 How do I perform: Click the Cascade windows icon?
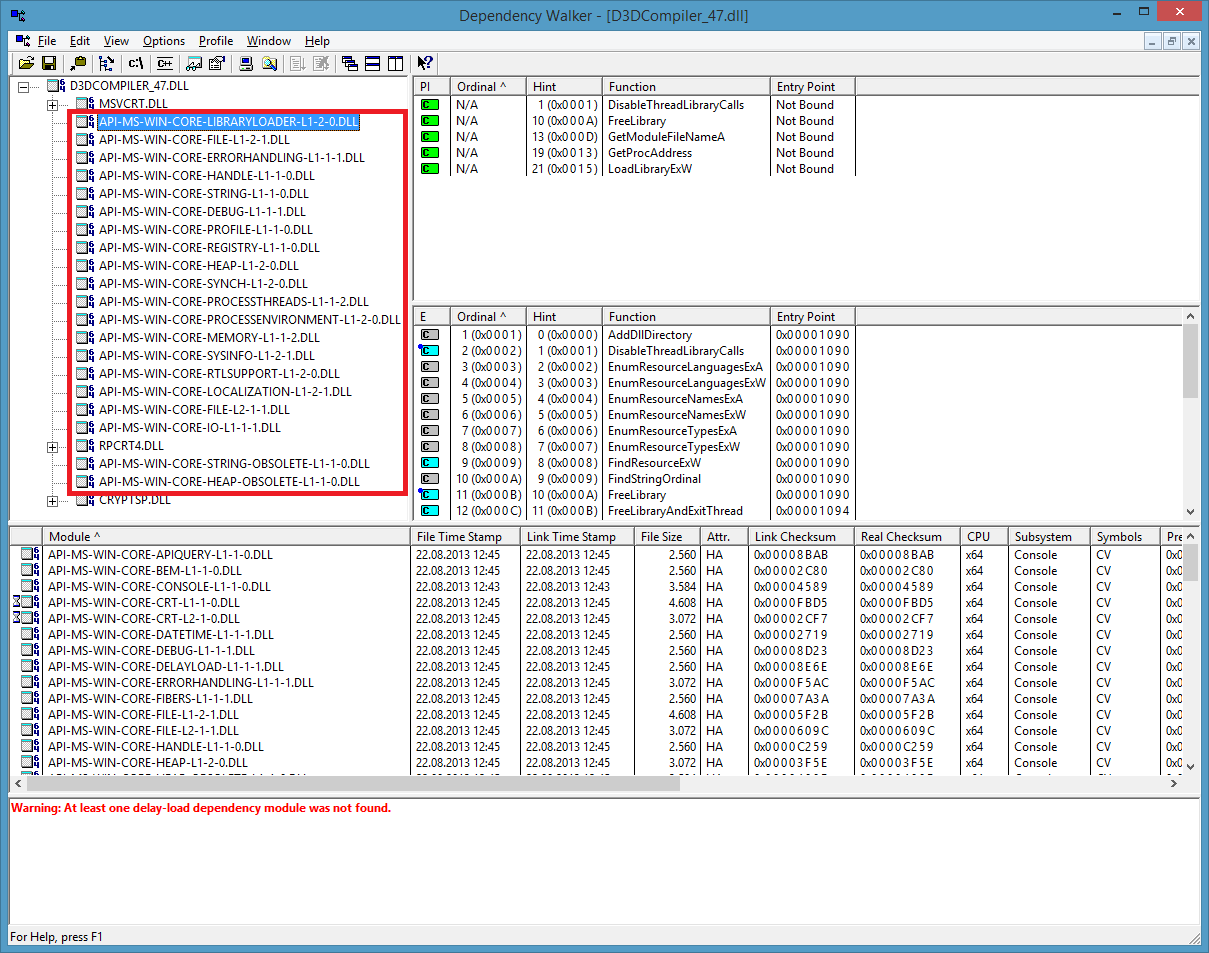(x=350, y=63)
